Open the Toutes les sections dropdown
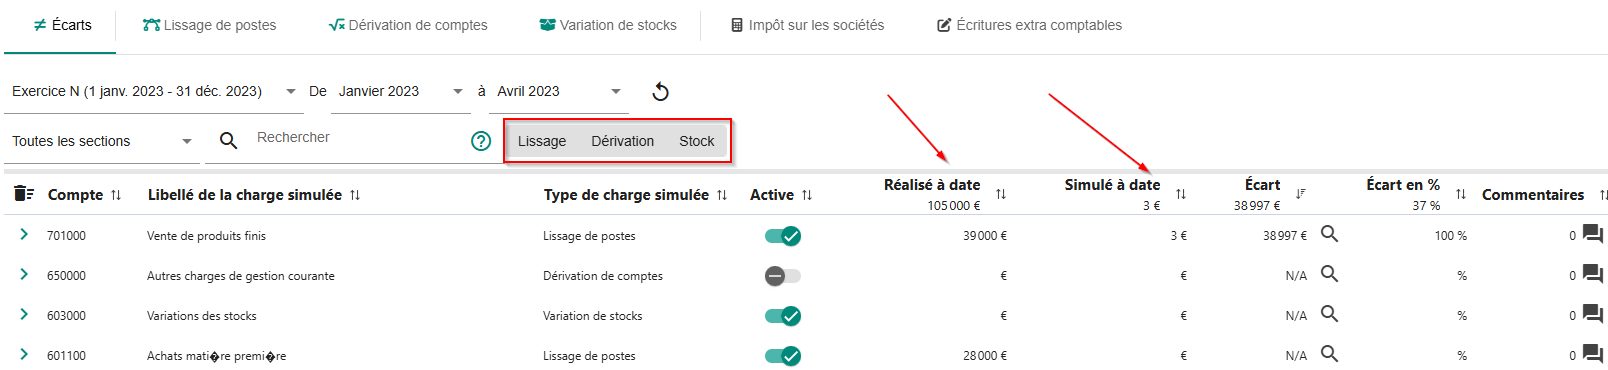This screenshot has width=1608, height=370. (102, 141)
